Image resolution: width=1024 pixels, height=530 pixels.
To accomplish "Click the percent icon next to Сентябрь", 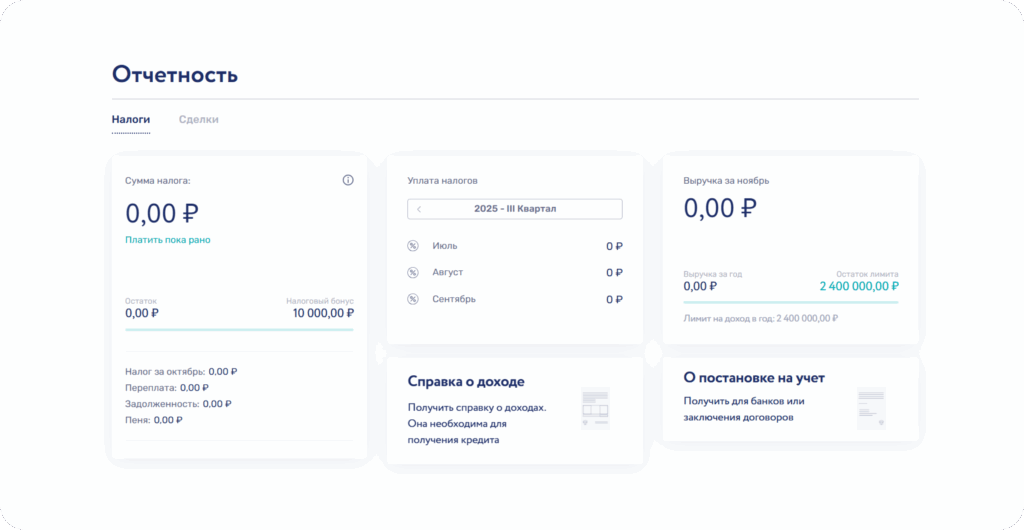I will point(413,299).
